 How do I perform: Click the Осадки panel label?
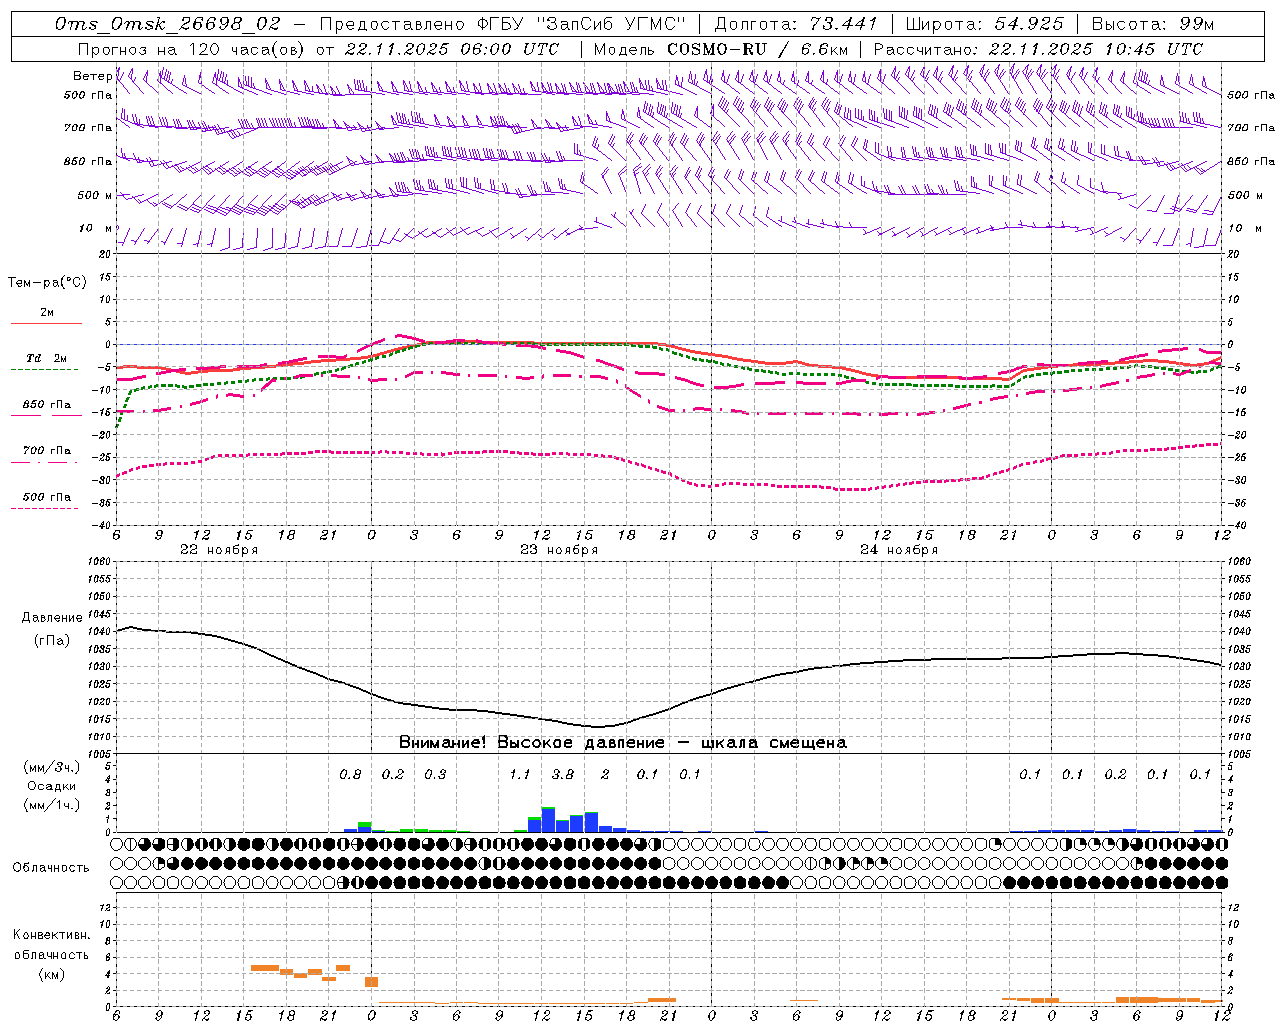pos(52,786)
